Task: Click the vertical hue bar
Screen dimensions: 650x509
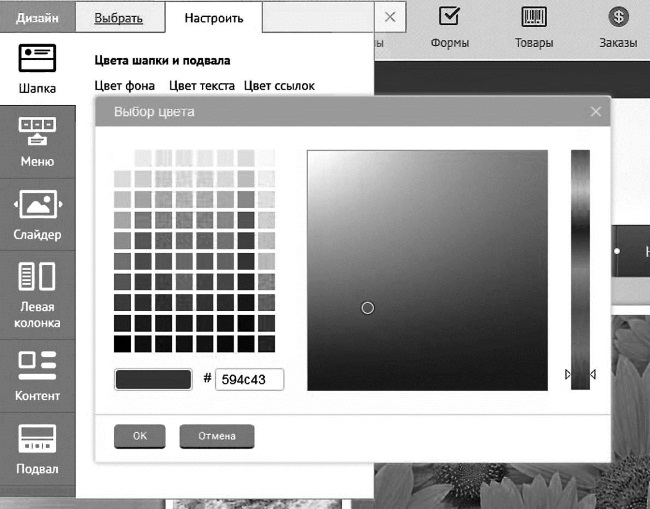Action: click(x=580, y=270)
